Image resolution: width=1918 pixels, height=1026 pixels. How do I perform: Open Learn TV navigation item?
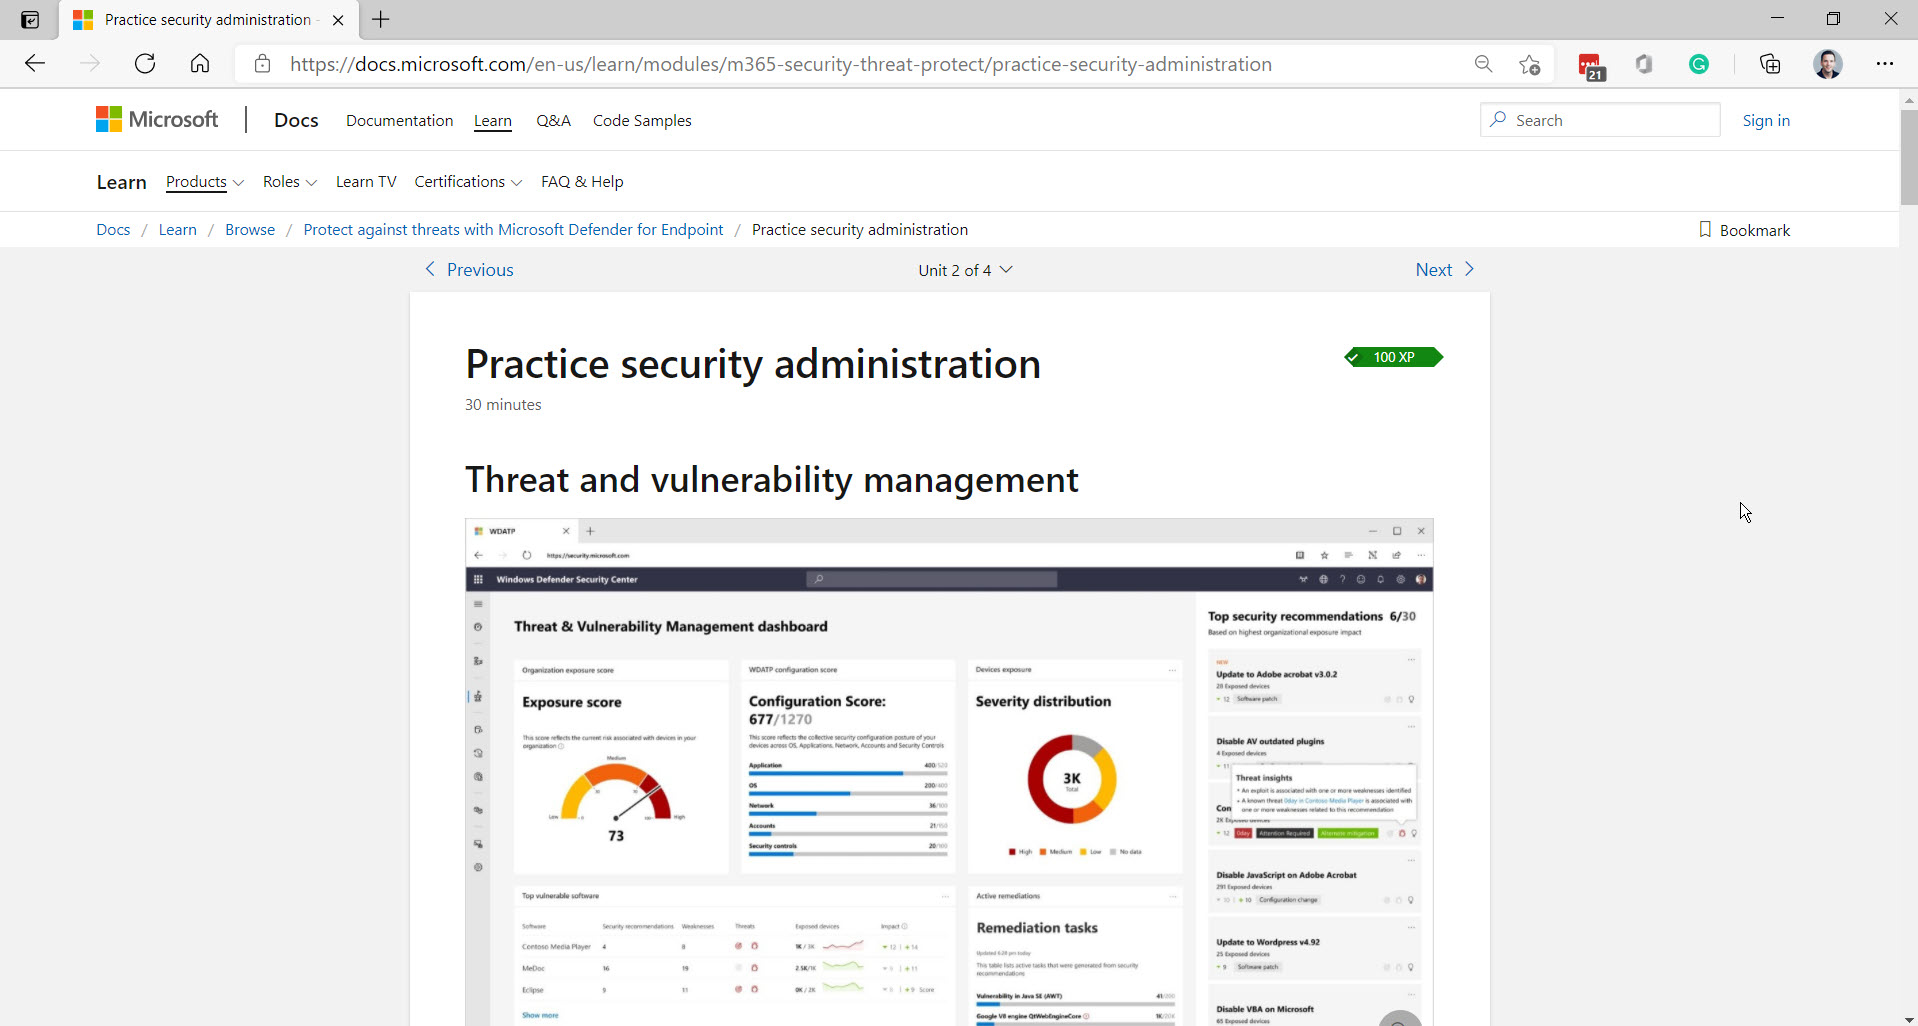coord(366,181)
